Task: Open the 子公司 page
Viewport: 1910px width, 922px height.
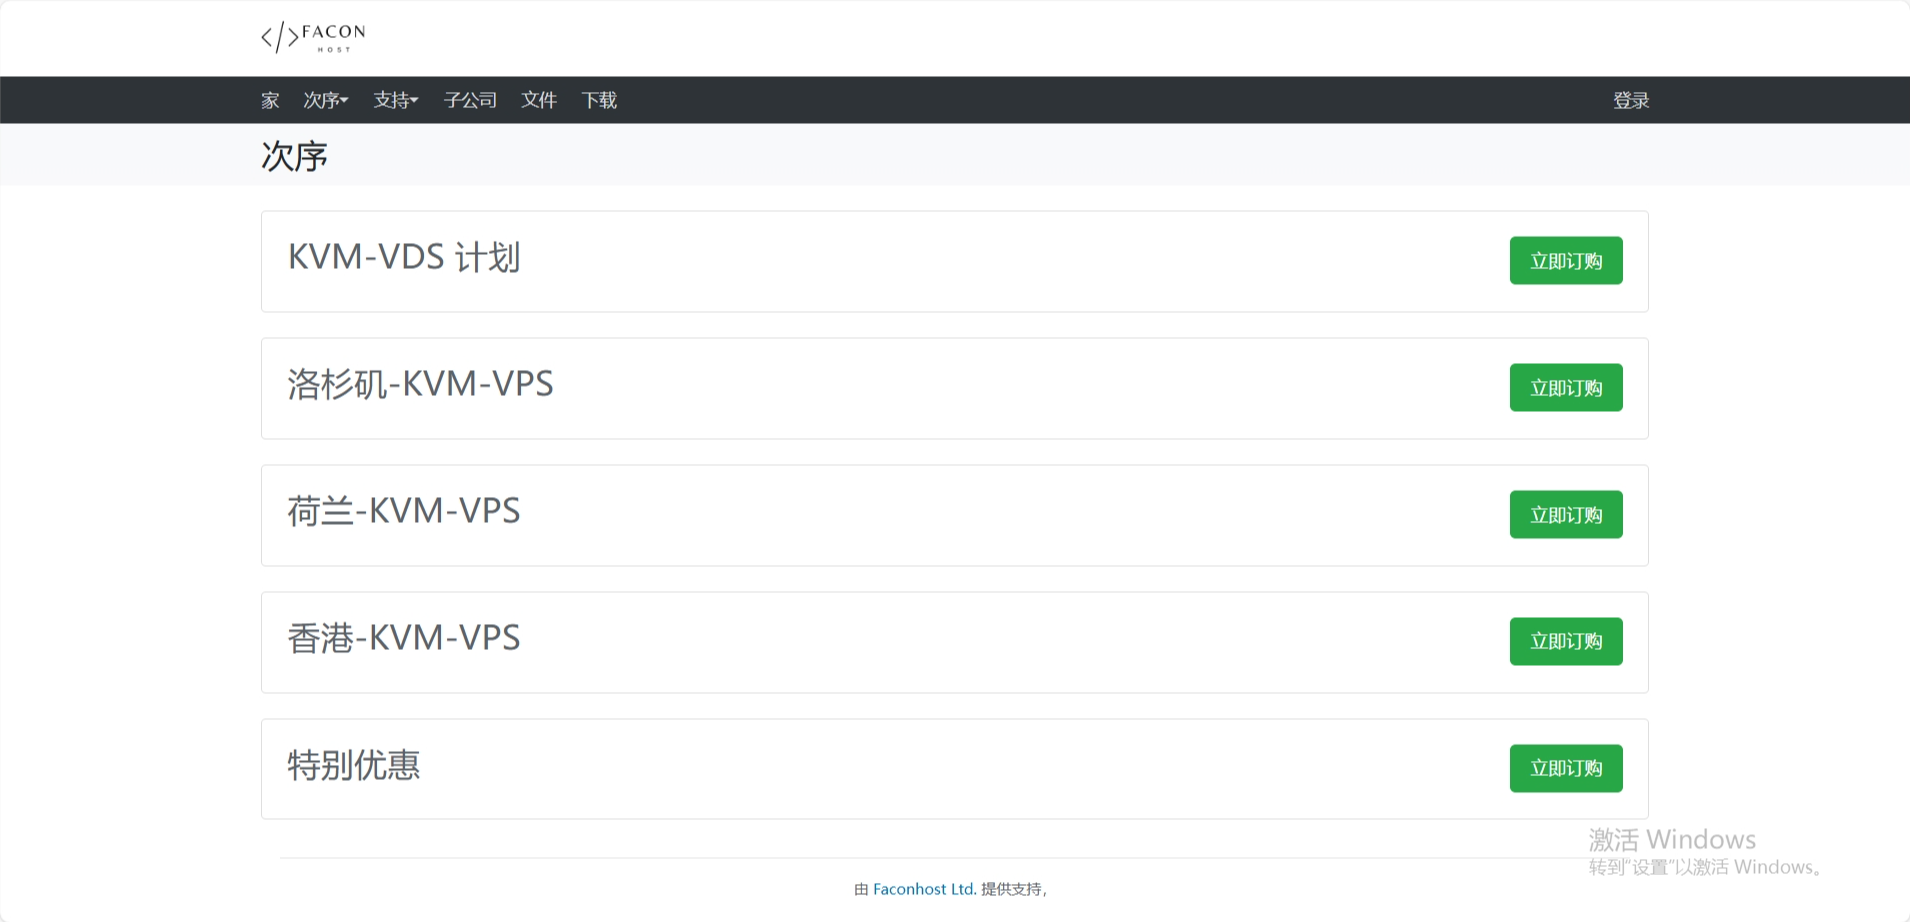Action: point(470,100)
